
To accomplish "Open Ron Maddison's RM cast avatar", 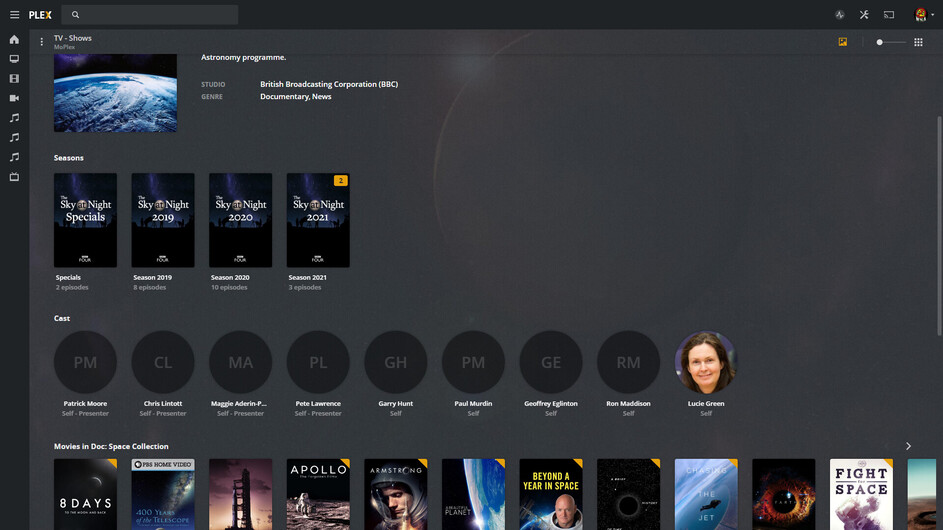I will [x=628, y=362].
